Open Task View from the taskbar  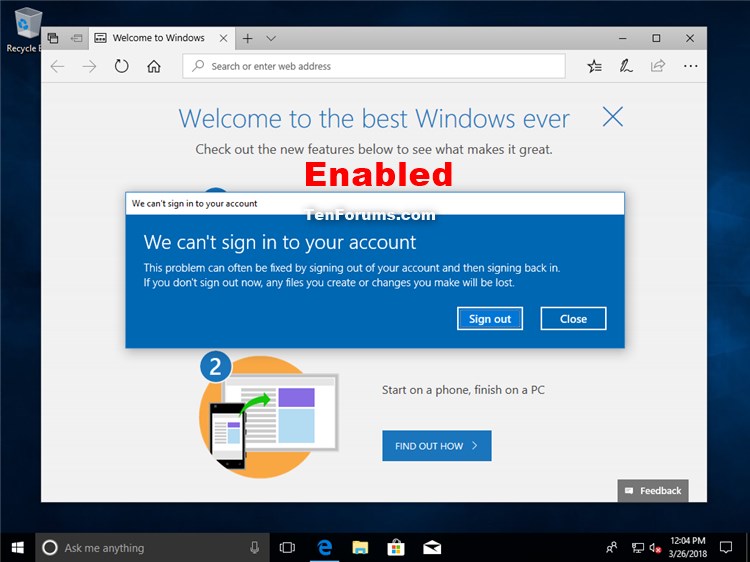click(287, 548)
